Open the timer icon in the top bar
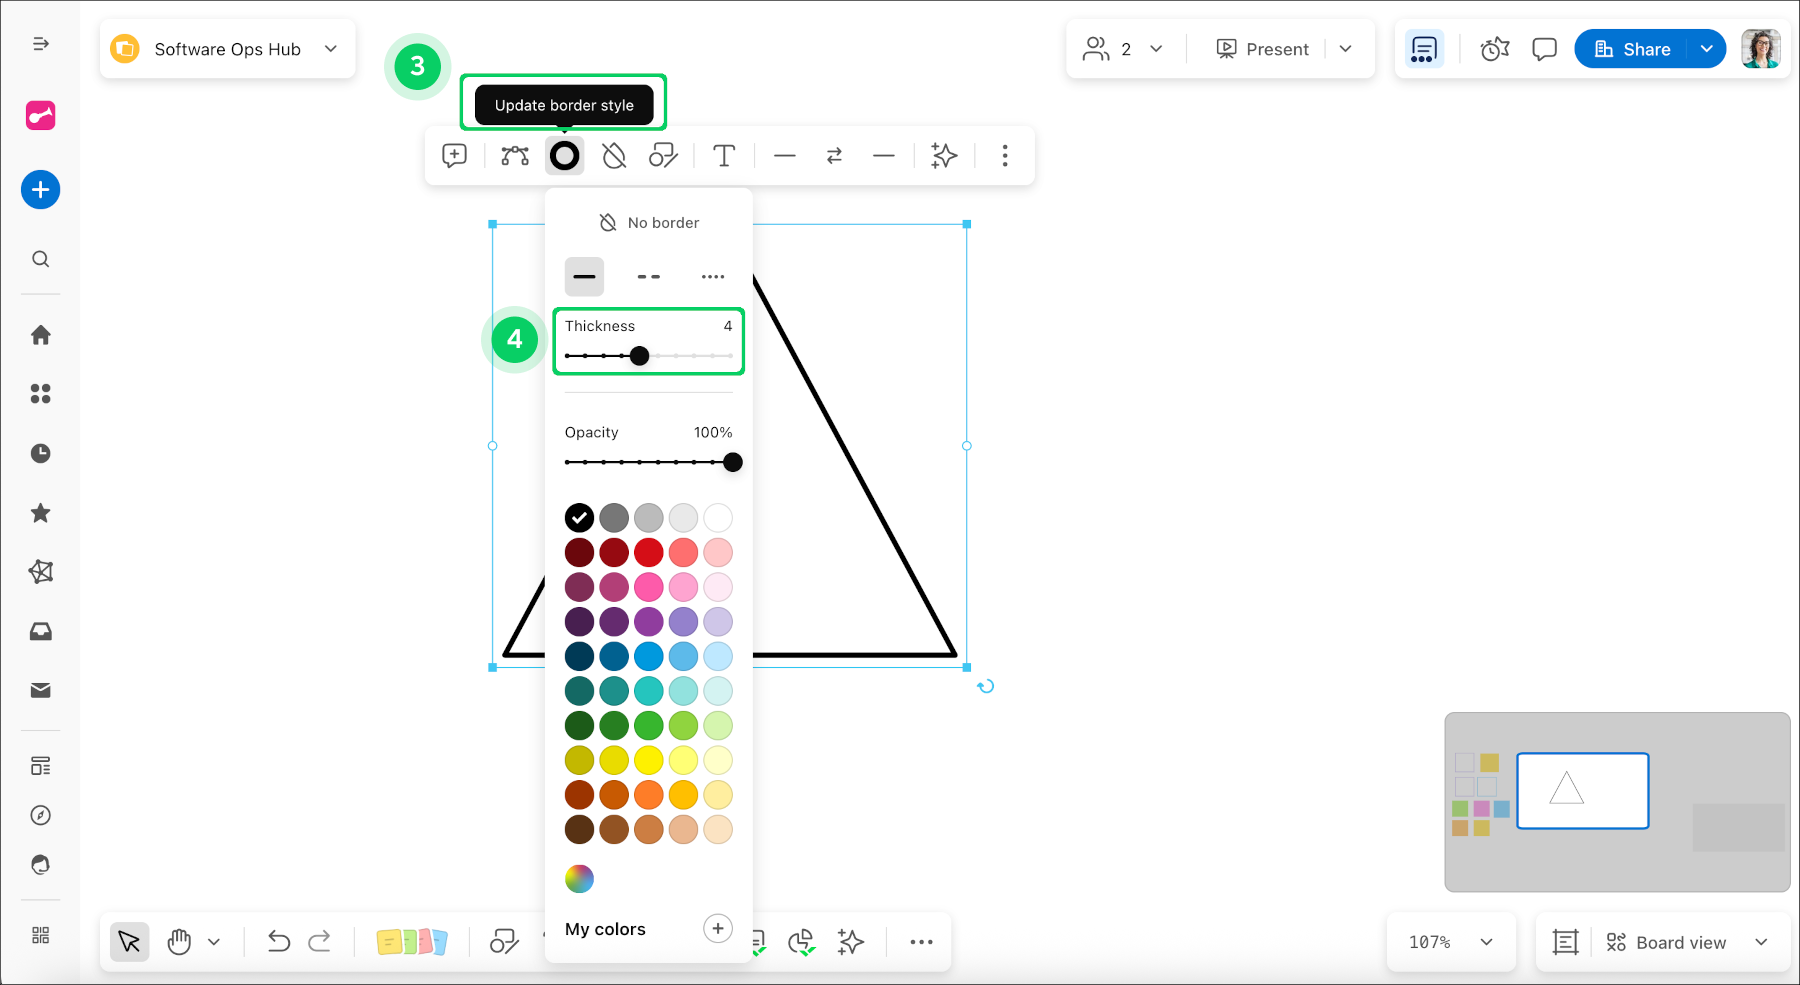 (1494, 48)
